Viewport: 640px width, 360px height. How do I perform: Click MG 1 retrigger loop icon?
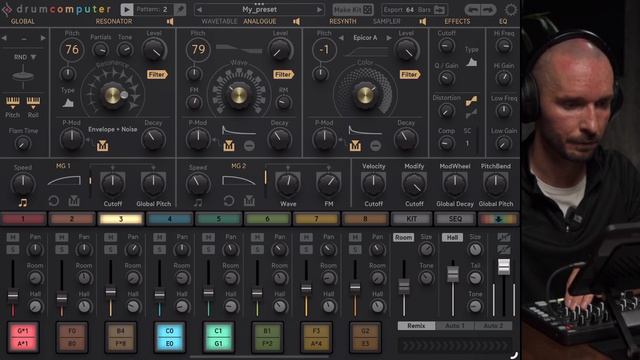53,201
